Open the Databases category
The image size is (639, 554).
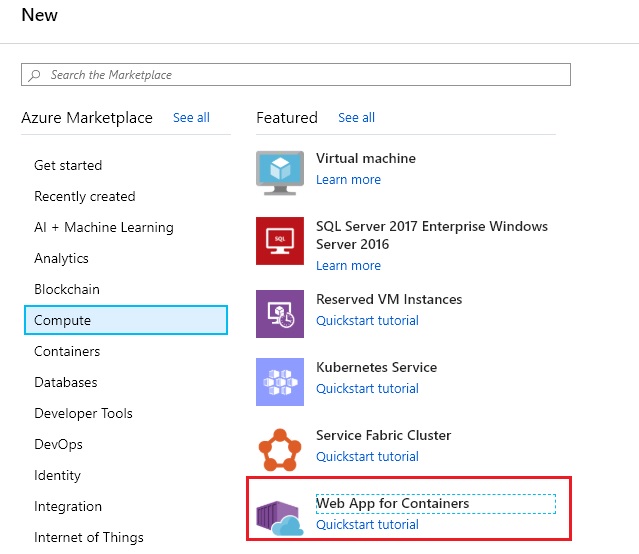tap(66, 382)
